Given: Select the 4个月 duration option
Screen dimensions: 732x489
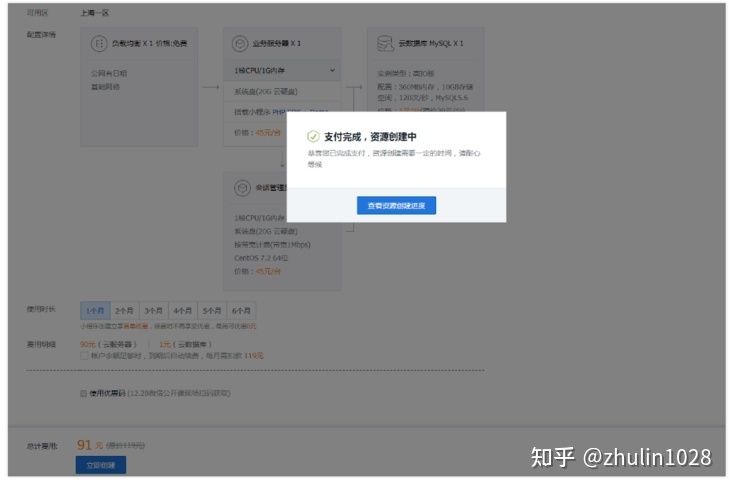Looking at the screenshot, I should (x=183, y=311).
